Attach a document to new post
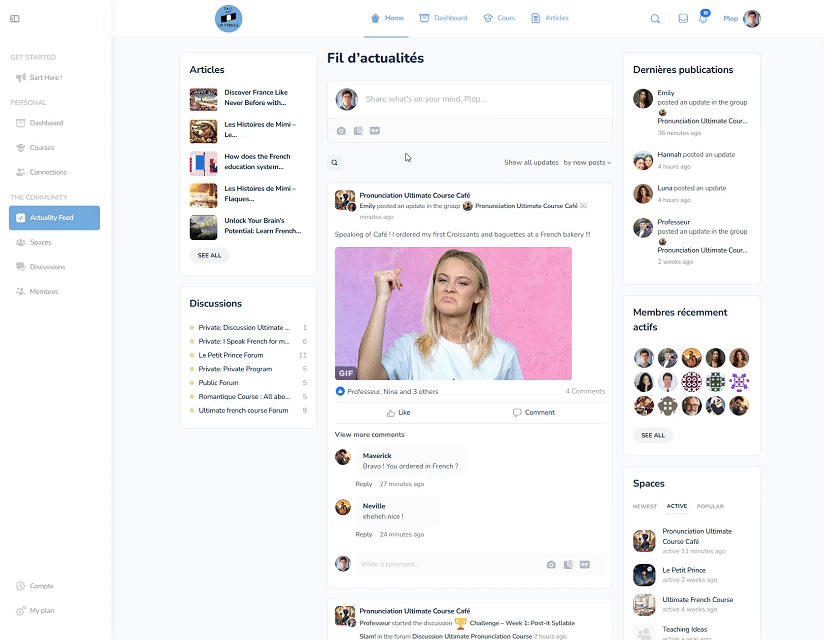 358,131
